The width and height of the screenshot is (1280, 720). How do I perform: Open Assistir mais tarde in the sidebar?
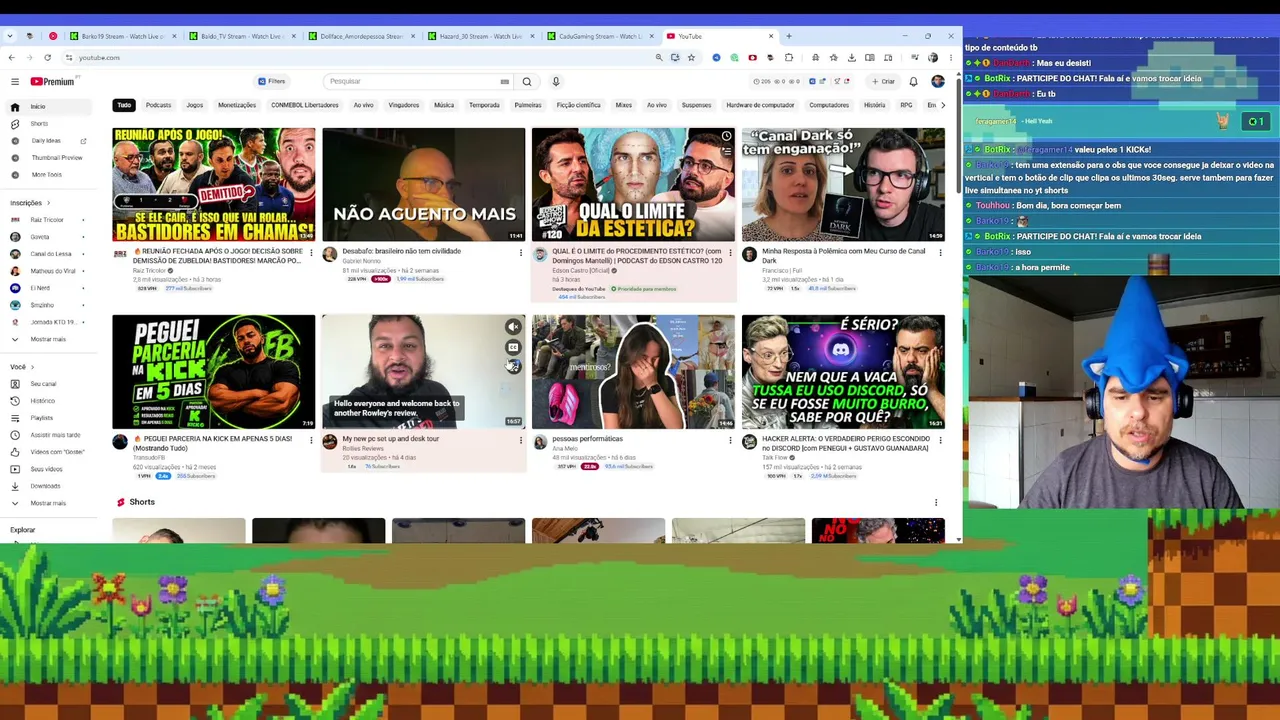pyautogui.click(x=48, y=435)
